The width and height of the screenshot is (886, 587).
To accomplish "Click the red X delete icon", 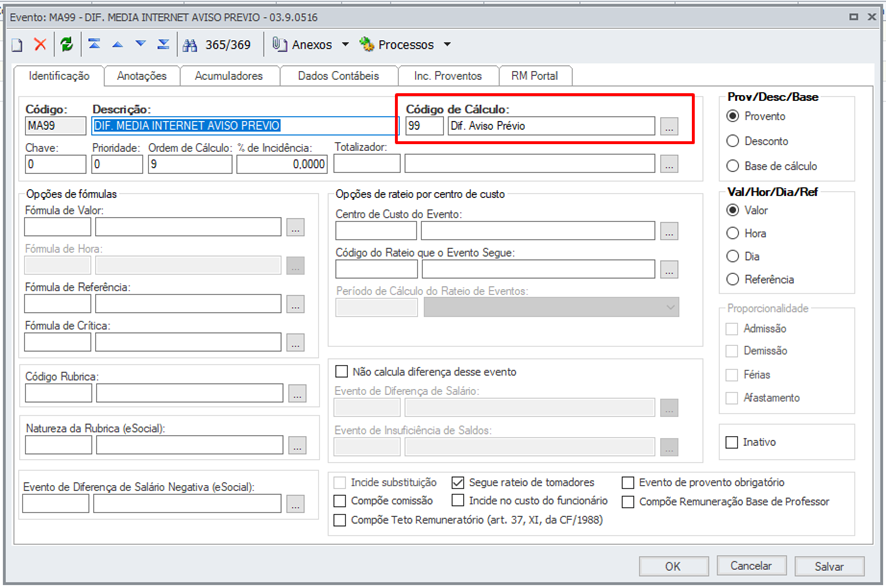I will tap(40, 44).
